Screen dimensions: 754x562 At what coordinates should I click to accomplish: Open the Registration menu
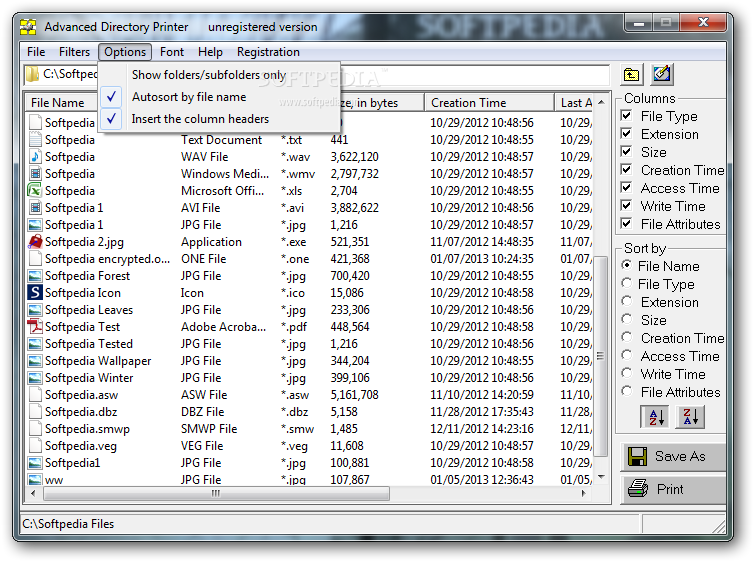(268, 52)
